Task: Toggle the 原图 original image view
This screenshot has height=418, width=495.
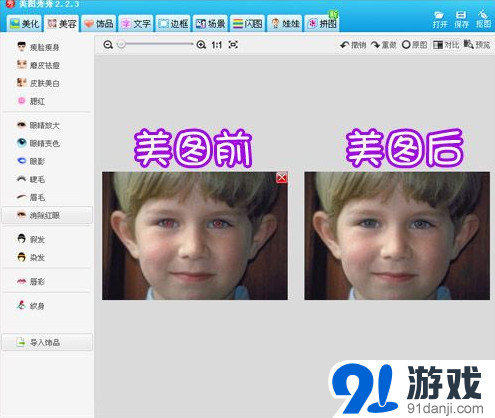Action: pyautogui.click(x=414, y=45)
